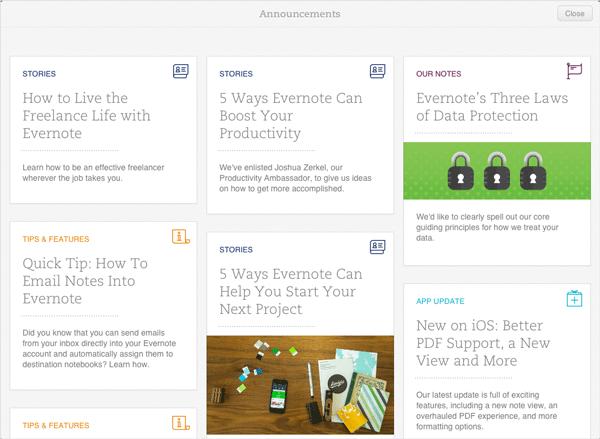Image resolution: width=600 pixels, height=439 pixels.
Task: Click the green padlocks banner image
Action: pos(497,170)
